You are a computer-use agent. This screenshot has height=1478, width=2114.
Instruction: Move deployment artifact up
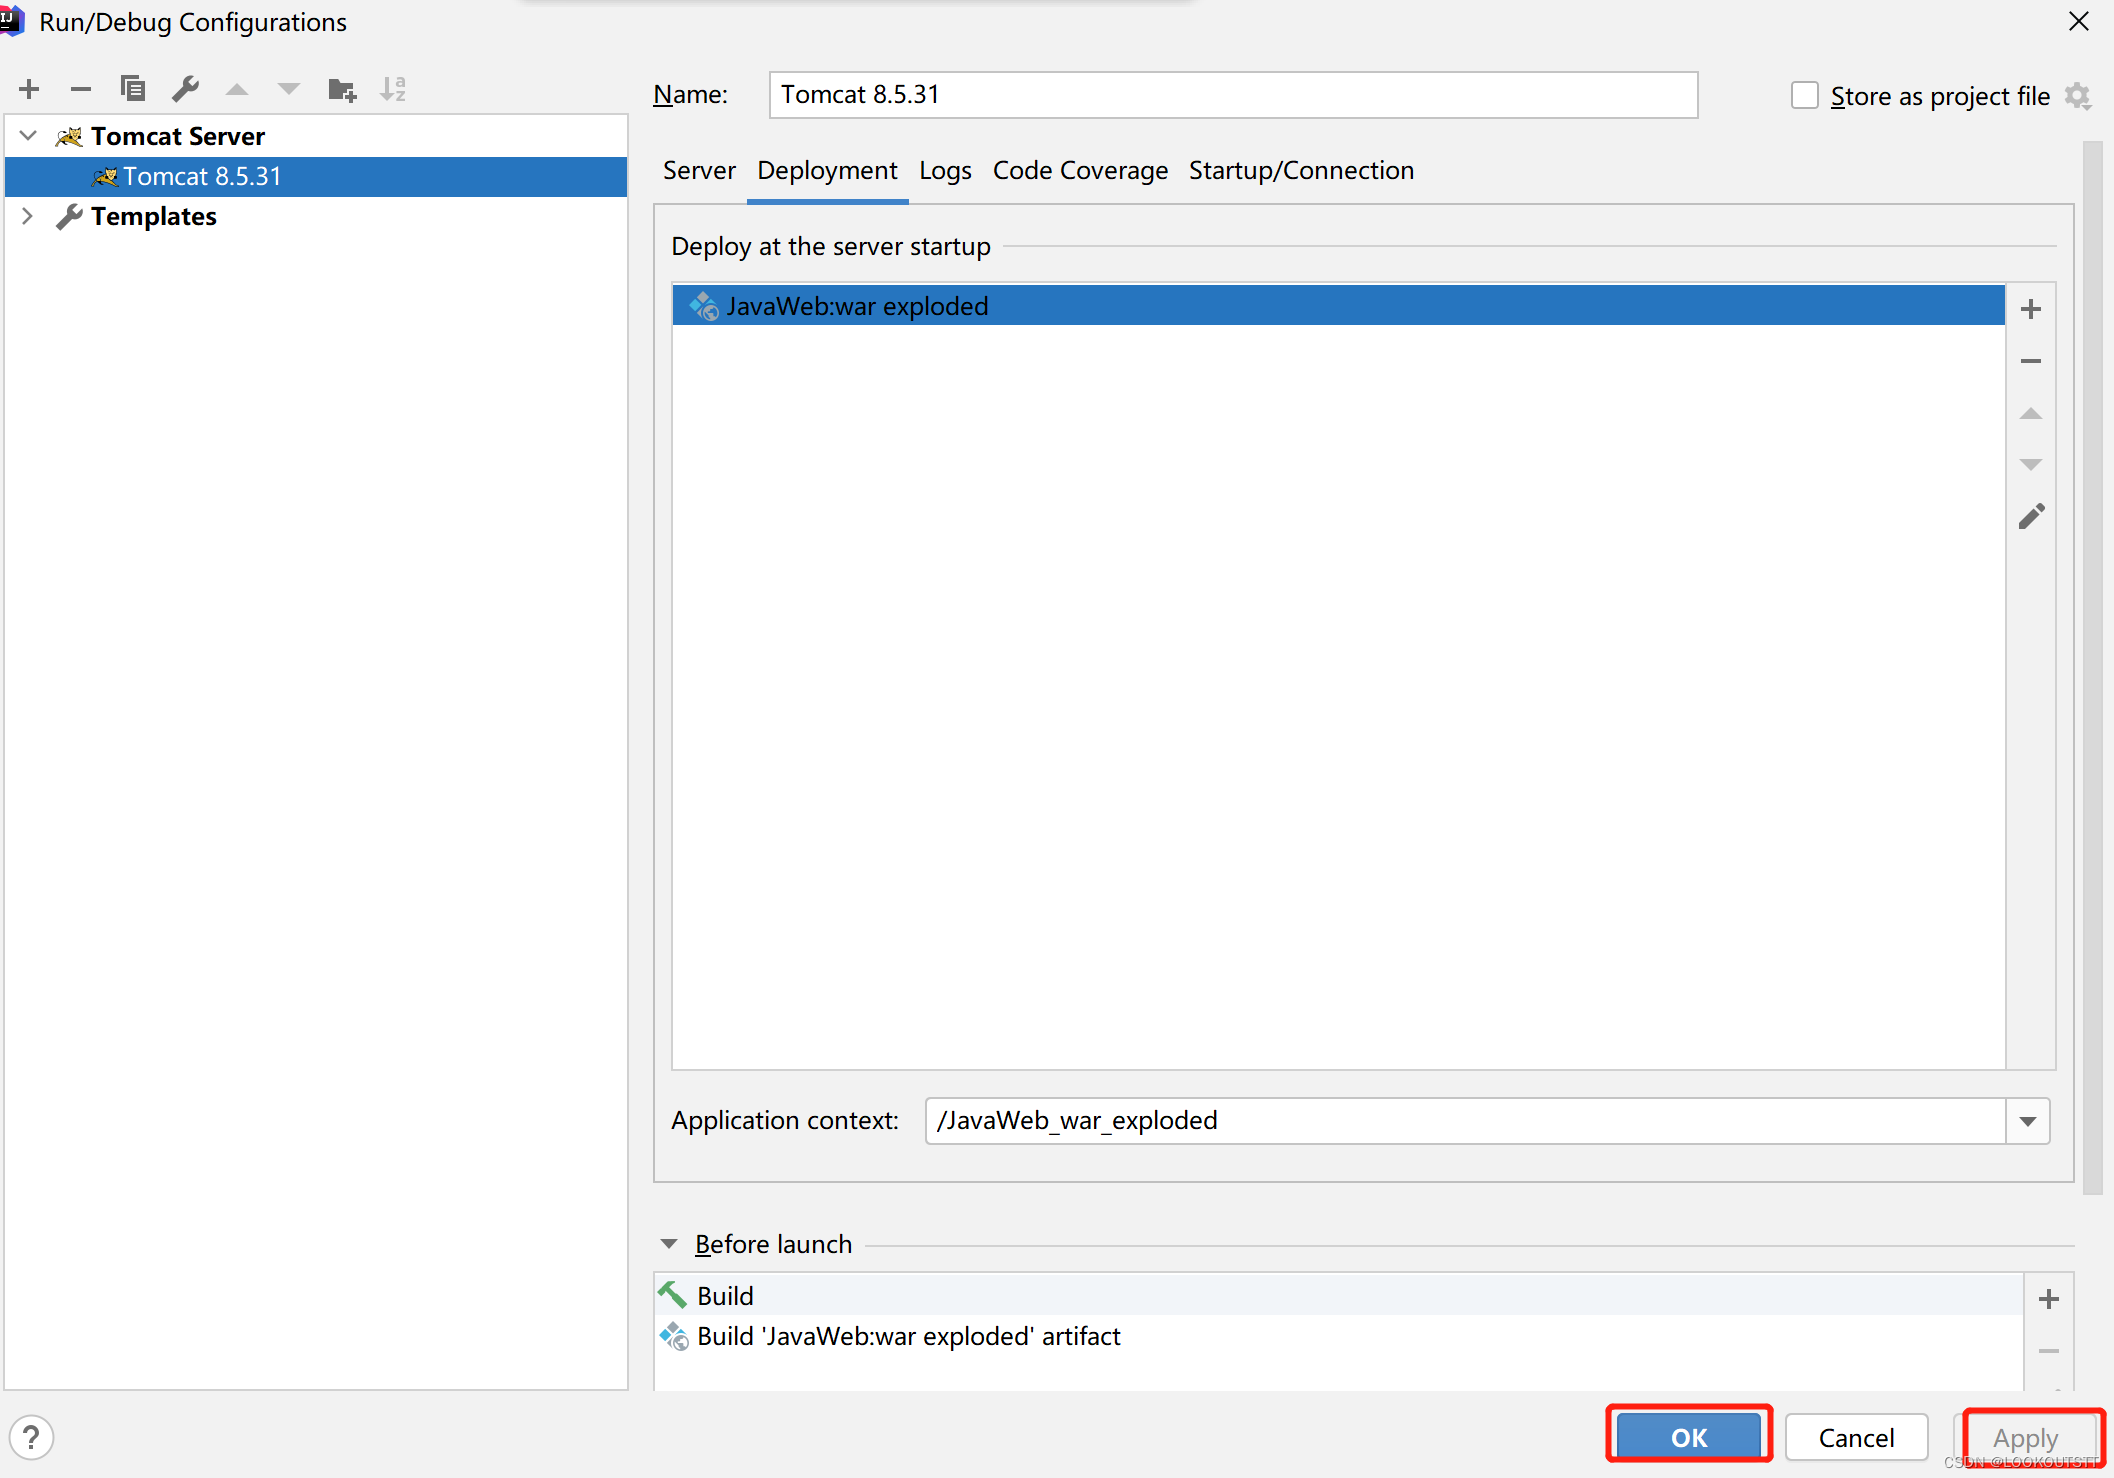pos(2031,413)
